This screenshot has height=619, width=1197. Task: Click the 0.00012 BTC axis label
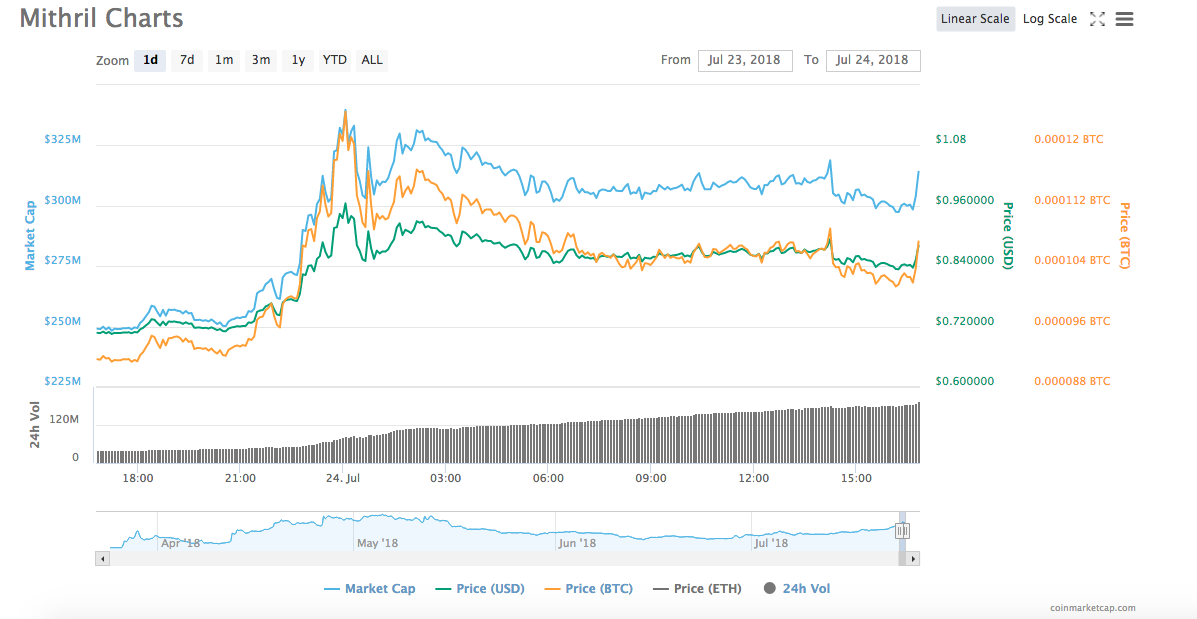1069,140
